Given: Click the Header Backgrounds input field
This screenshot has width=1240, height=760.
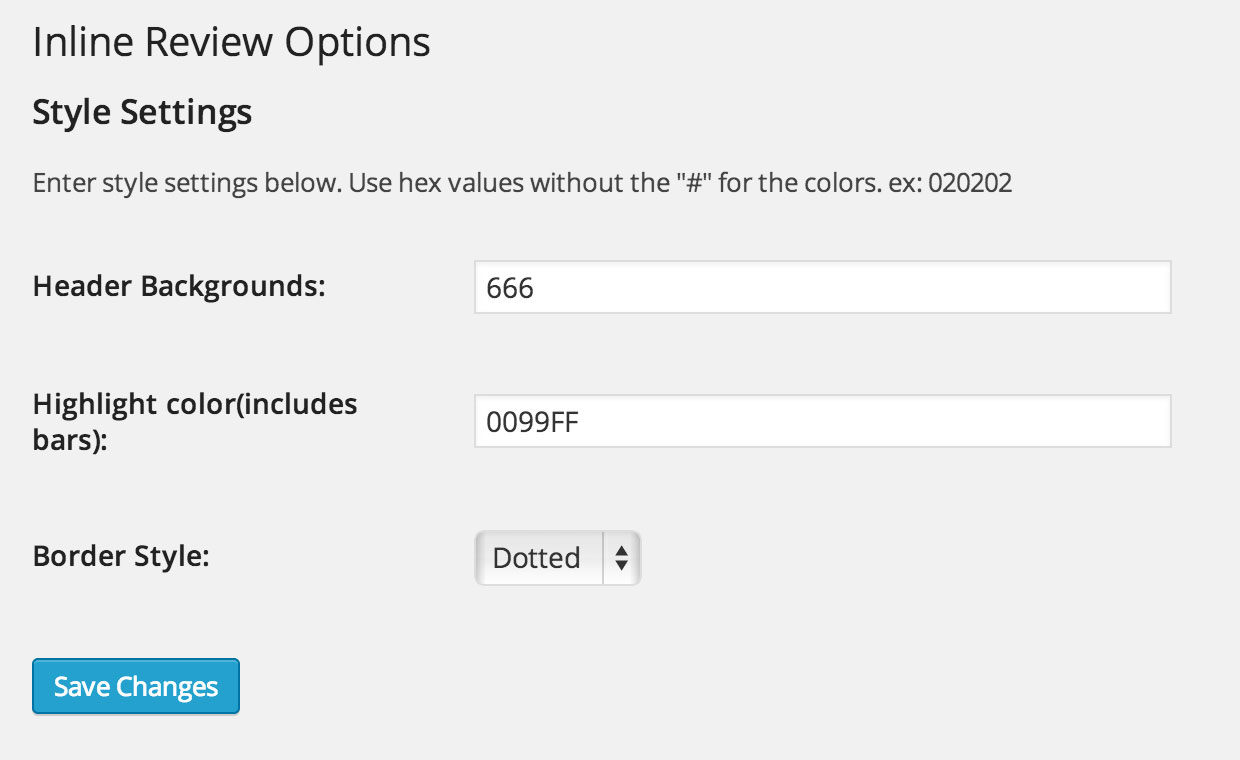Looking at the screenshot, I should tap(822, 288).
